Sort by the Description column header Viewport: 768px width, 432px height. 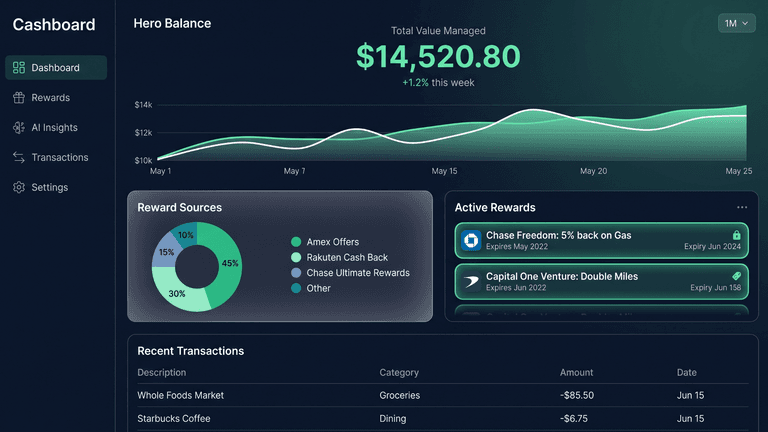click(162, 372)
